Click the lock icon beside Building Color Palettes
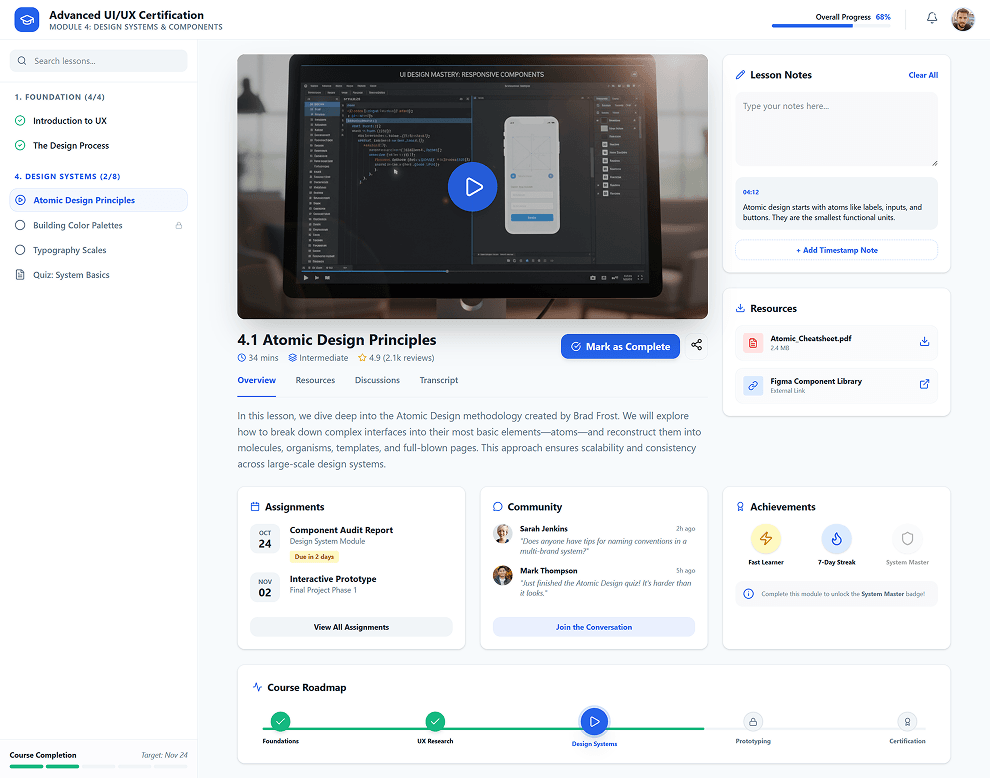Screen dimensions: 990x778 179,225
